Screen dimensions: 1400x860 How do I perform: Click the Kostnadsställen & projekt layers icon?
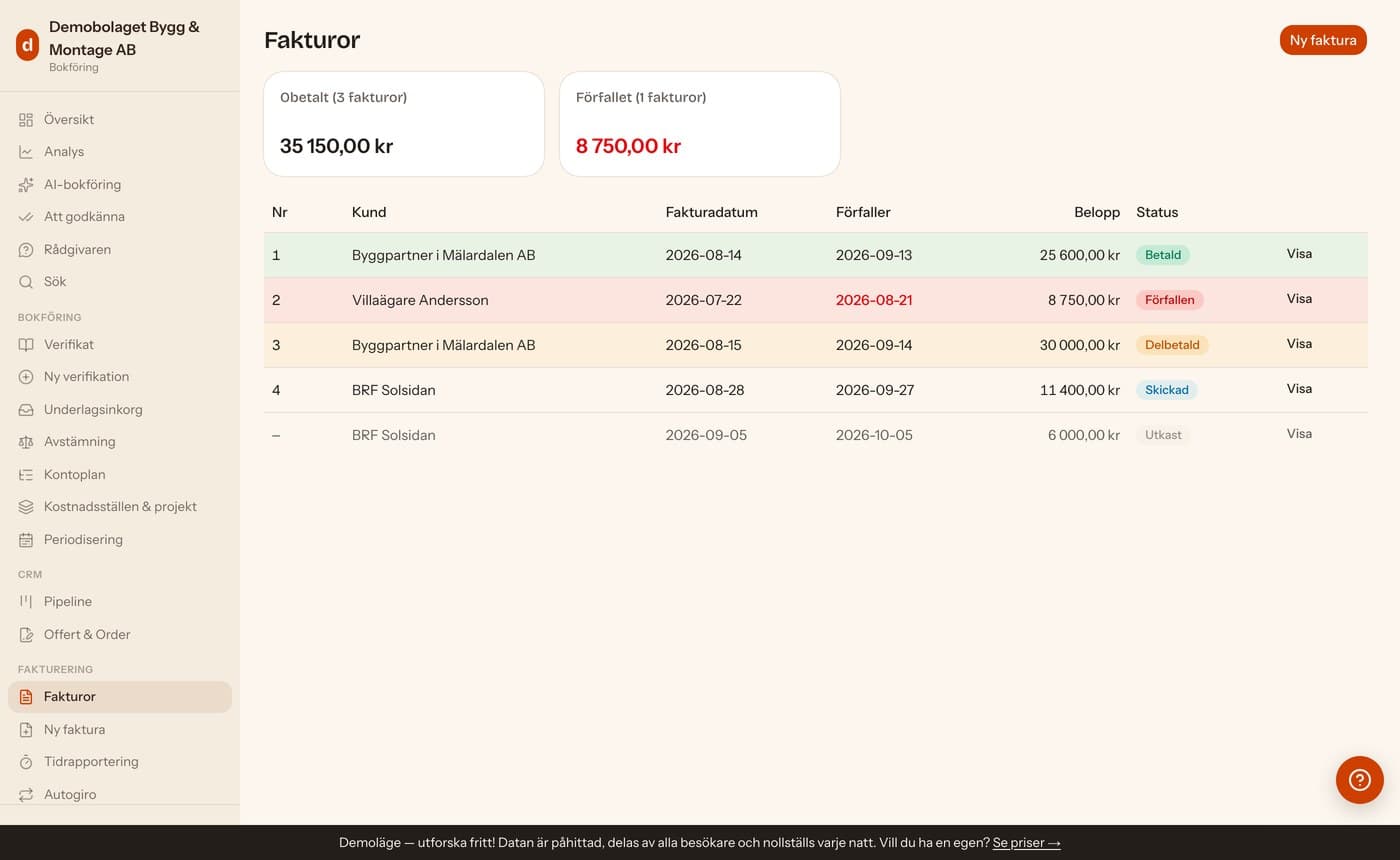26,507
